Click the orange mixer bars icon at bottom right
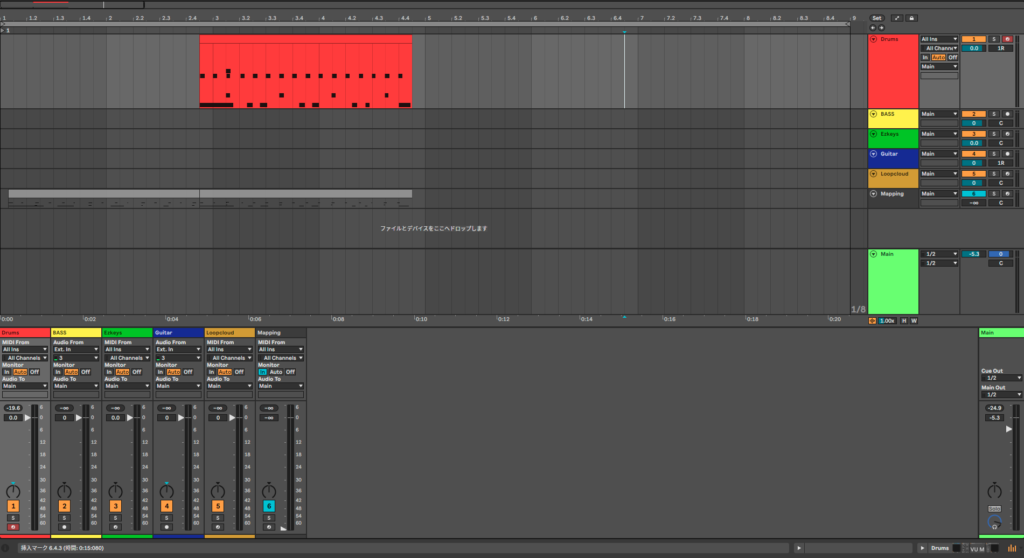Image resolution: width=1024 pixels, height=558 pixels. pos(1010,548)
